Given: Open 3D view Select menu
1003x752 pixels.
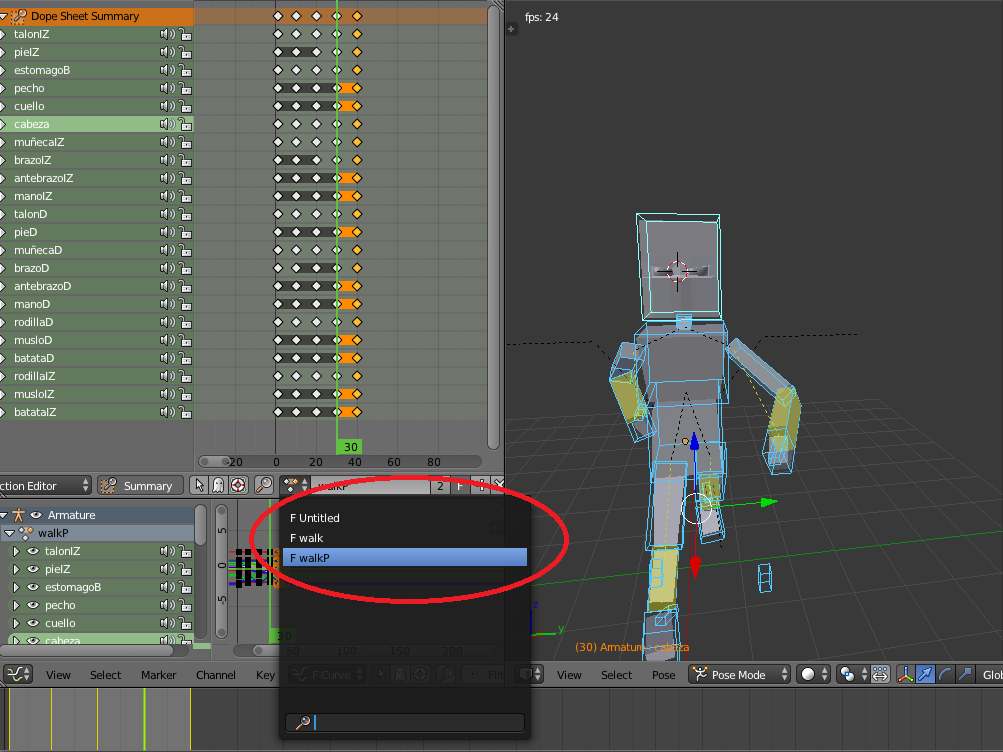Looking at the screenshot, I should pos(617,675).
